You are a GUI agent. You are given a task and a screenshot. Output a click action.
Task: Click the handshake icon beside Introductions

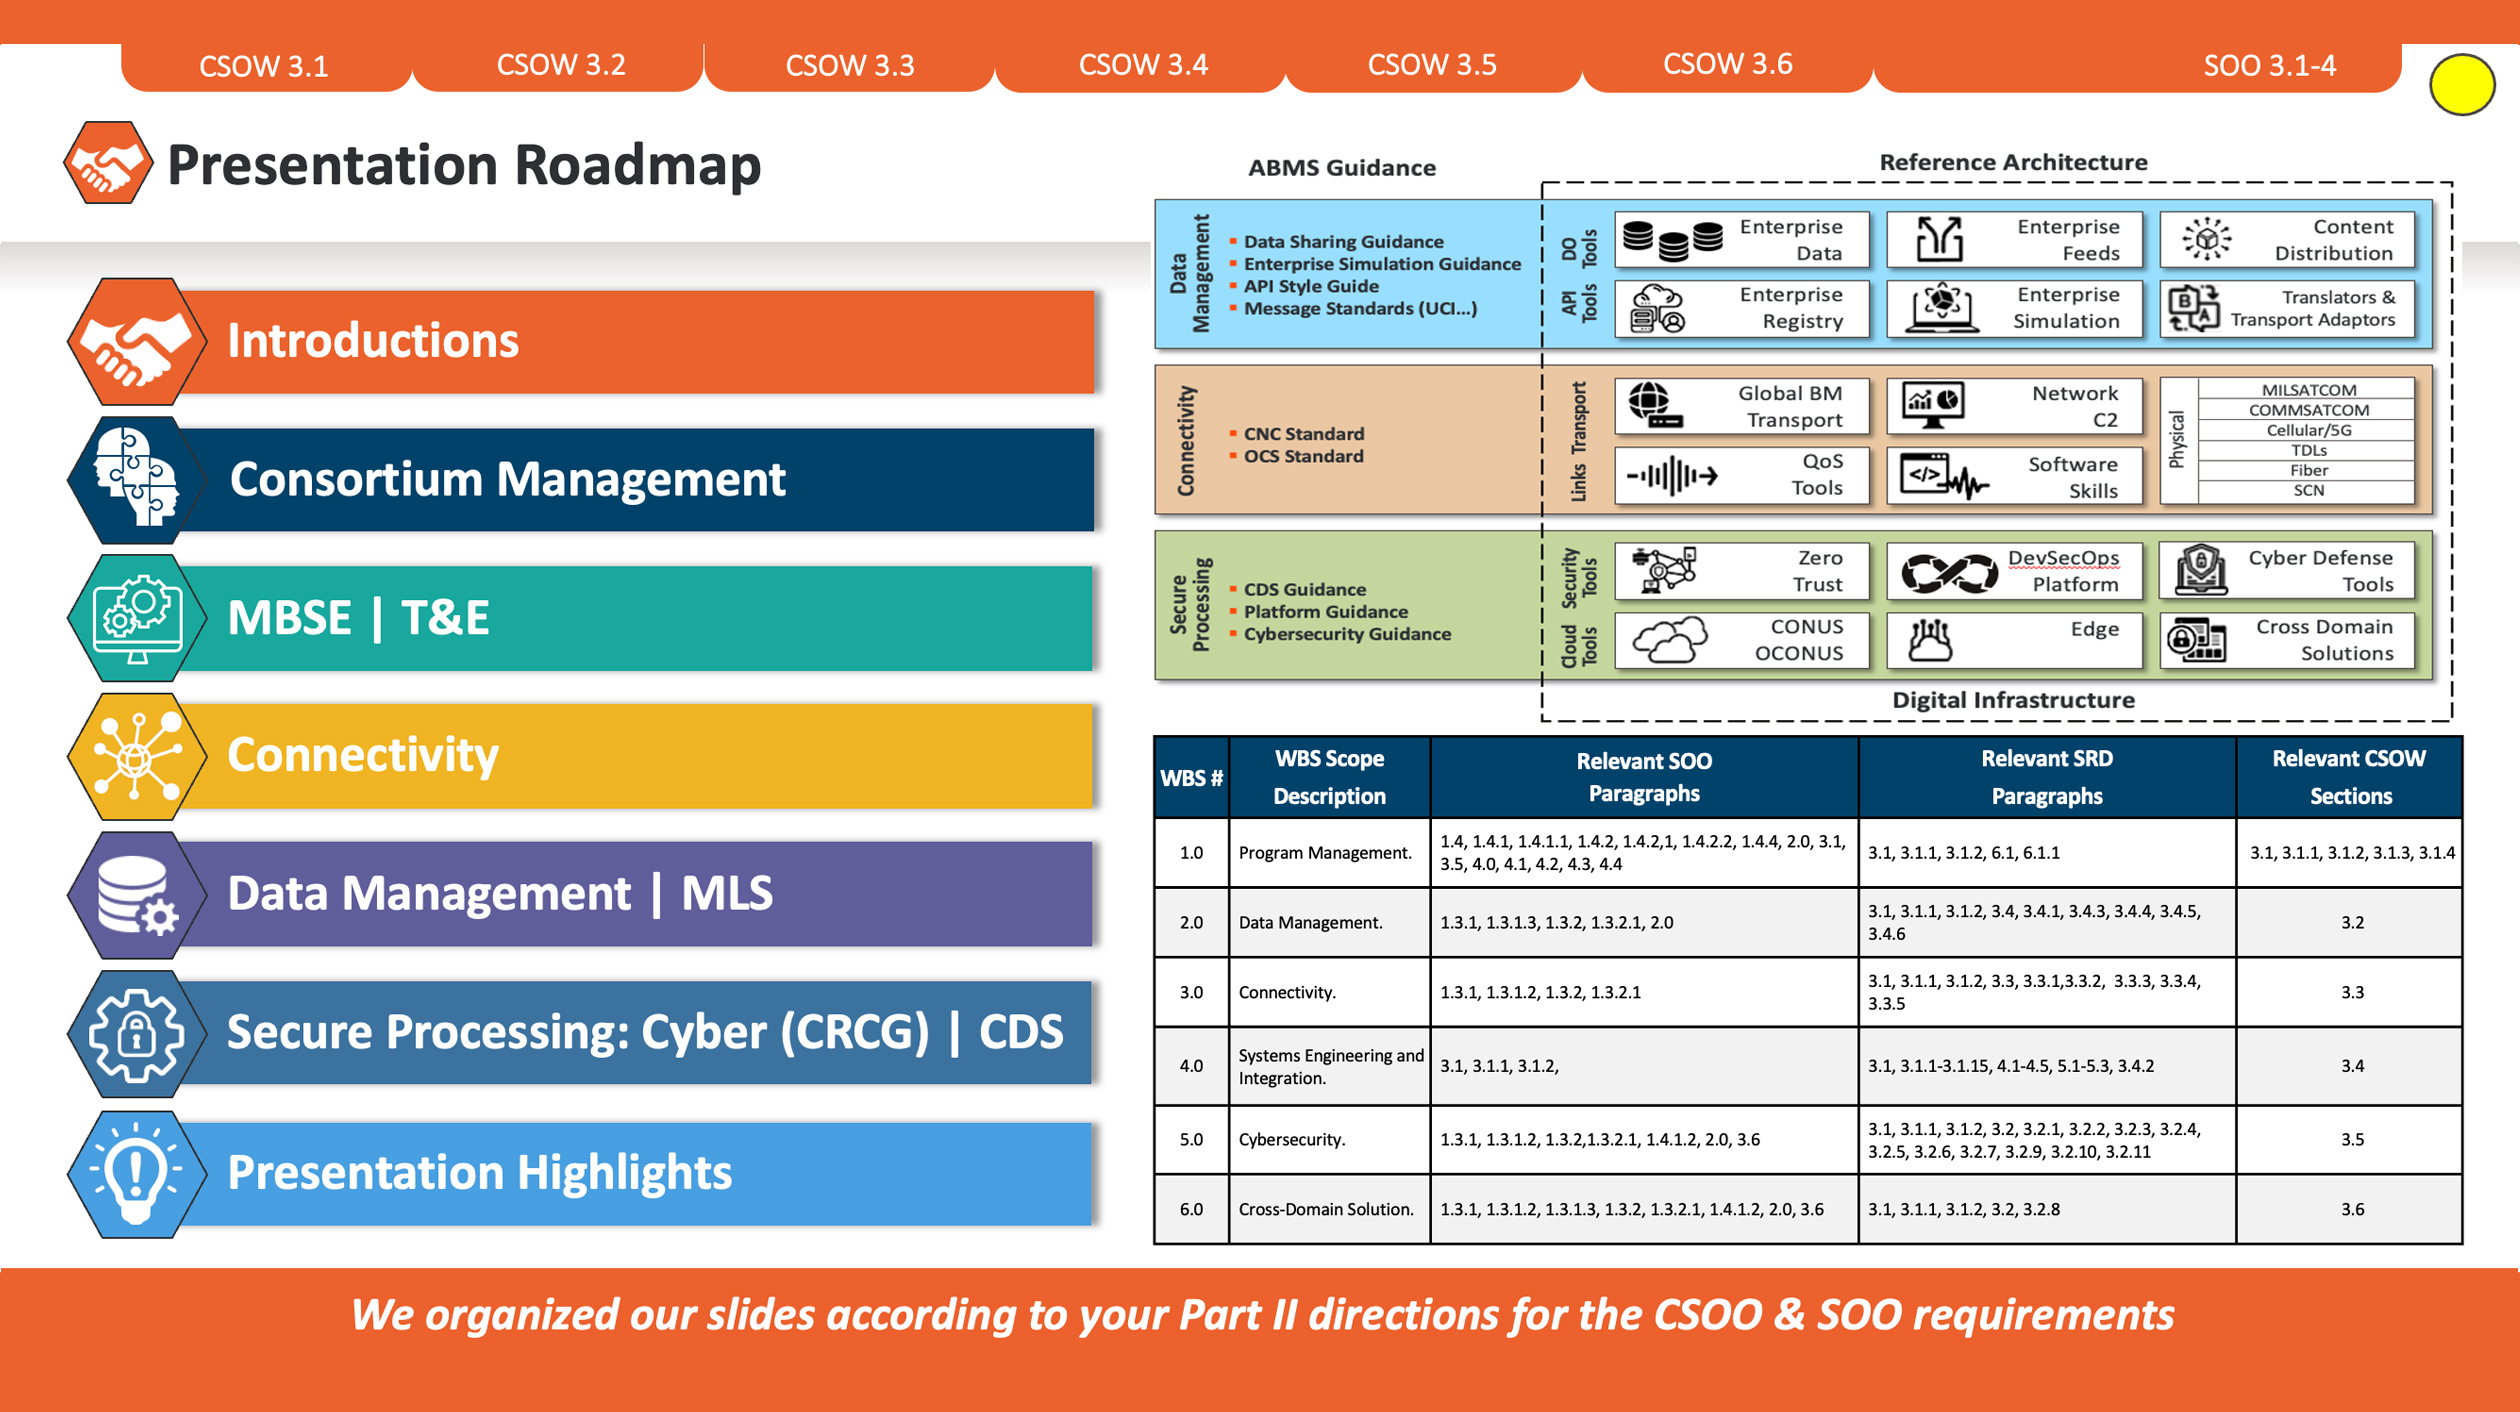point(136,342)
